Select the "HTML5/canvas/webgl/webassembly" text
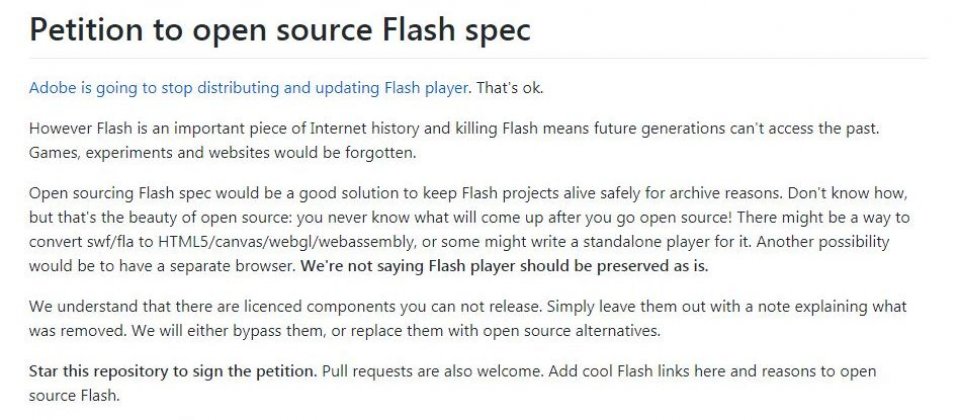The width and height of the screenshot is (960, 420). [x=286, y=242]
